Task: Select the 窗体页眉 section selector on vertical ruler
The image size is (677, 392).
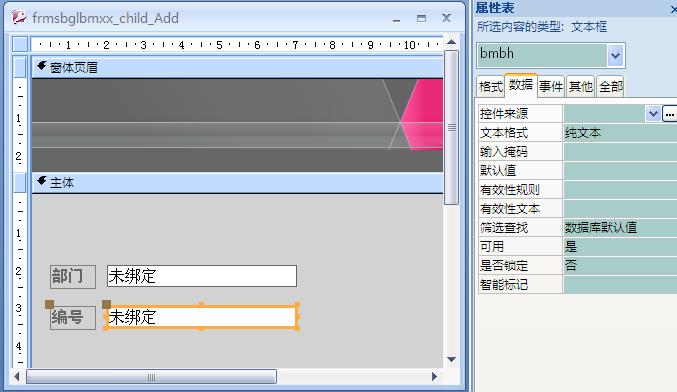Action: [20, 67]
